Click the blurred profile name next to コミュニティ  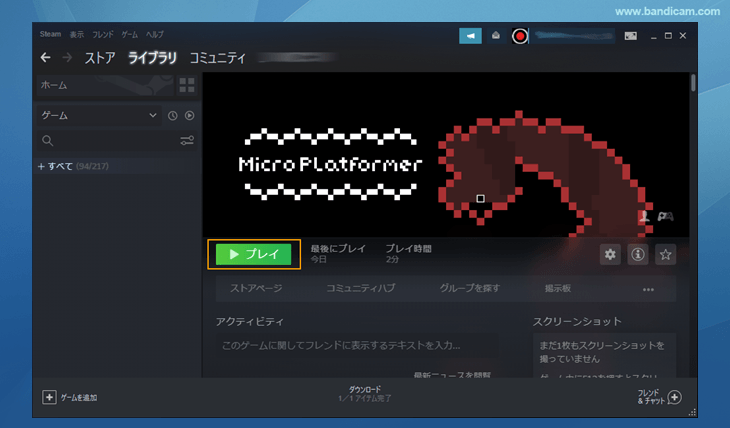pos(297,58)
